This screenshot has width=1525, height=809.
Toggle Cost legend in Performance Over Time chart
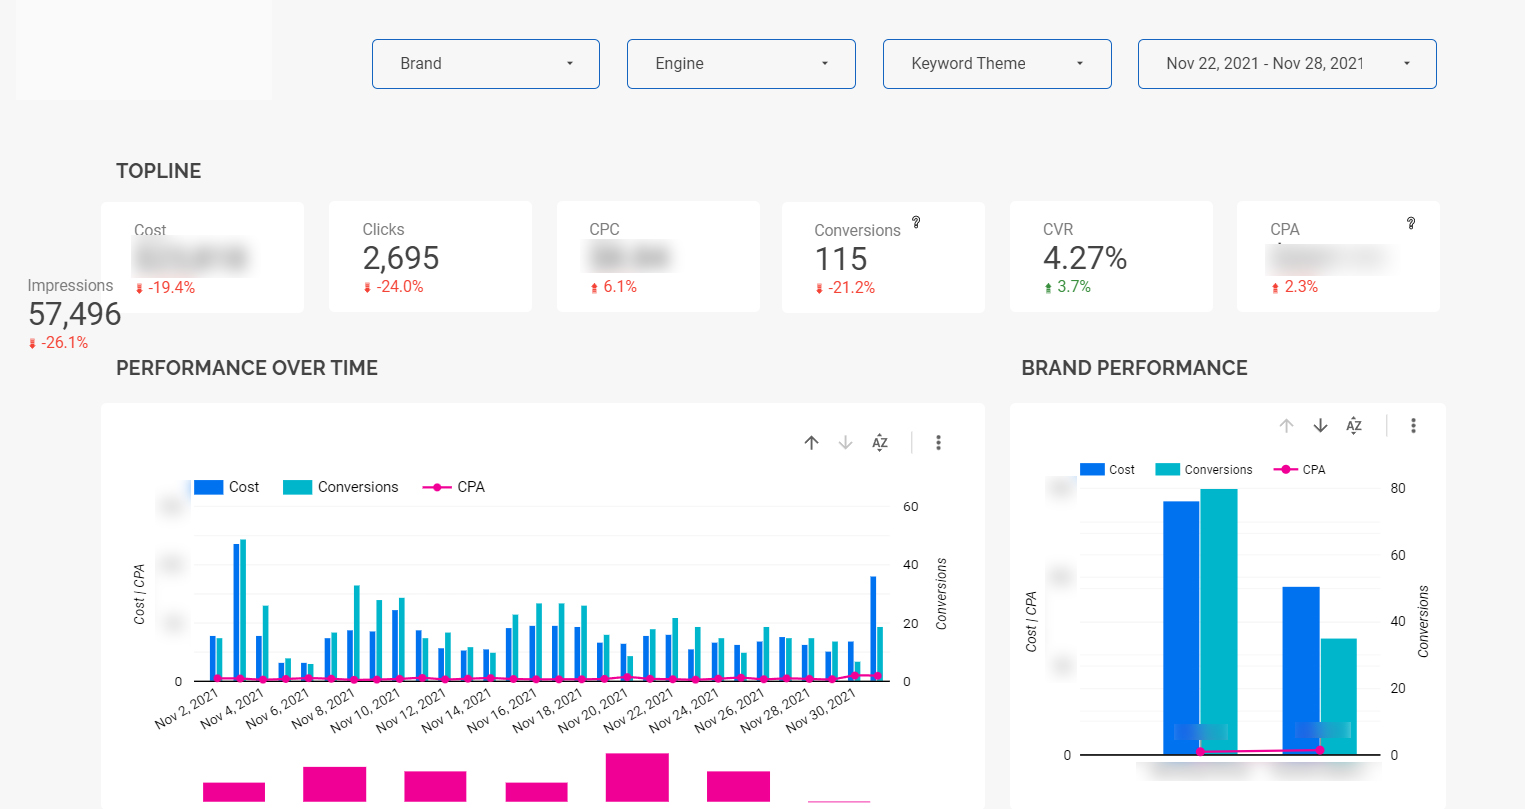tap(227, 487)
